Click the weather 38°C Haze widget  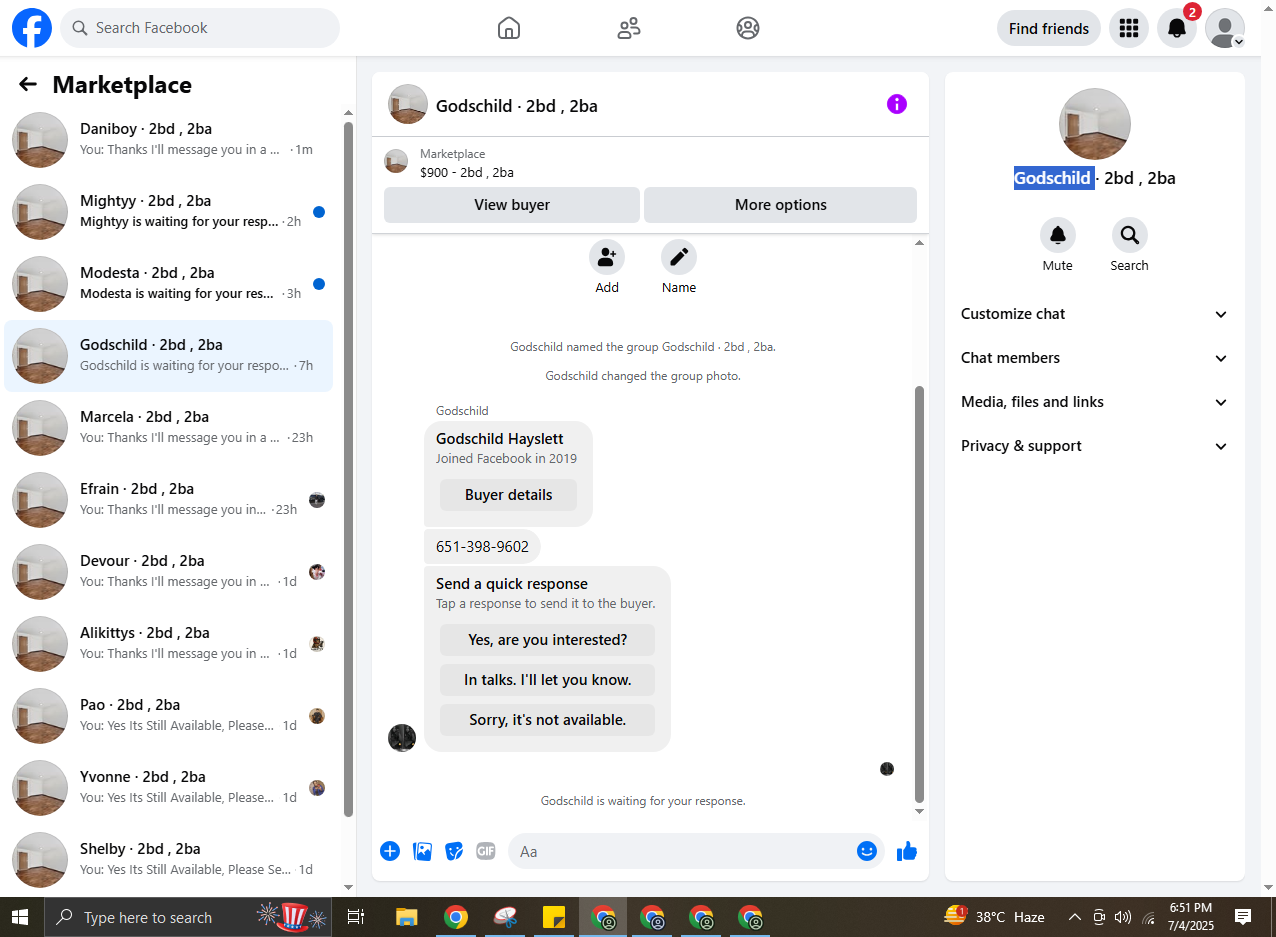pyautogui.click(x=995, y=917)
